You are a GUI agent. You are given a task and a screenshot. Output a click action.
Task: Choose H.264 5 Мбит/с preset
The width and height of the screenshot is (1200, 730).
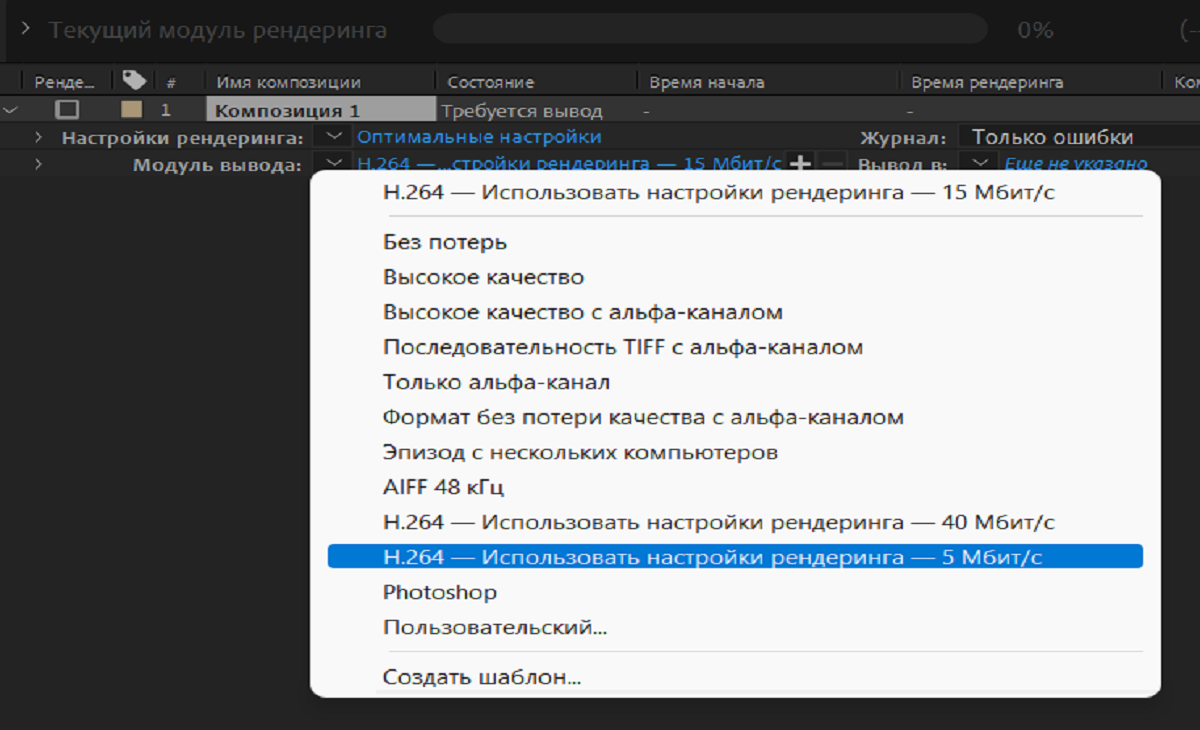712,557
